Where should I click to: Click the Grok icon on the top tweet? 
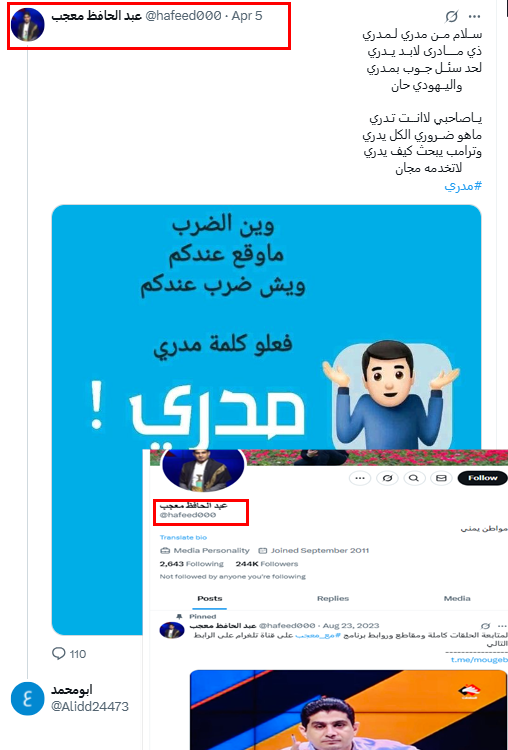pyautogui.click(x=451, y=17)
